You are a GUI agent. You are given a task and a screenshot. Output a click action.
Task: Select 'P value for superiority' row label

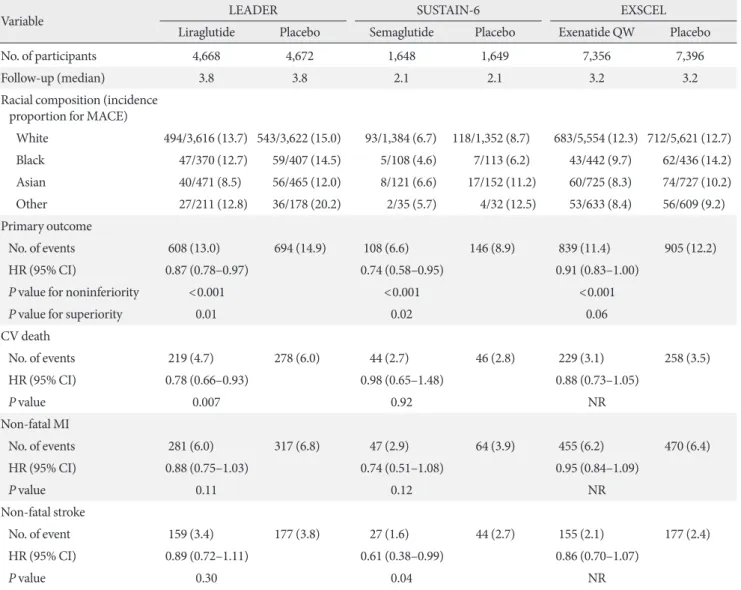coord(65,314)
